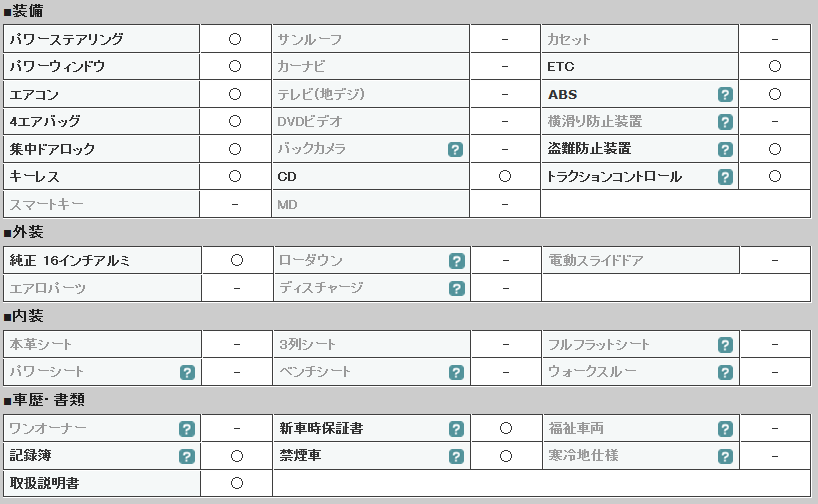Click the help icon beside 盗難防止装置
This screenshot has width=818, height=504.
[x=725, y=150]
